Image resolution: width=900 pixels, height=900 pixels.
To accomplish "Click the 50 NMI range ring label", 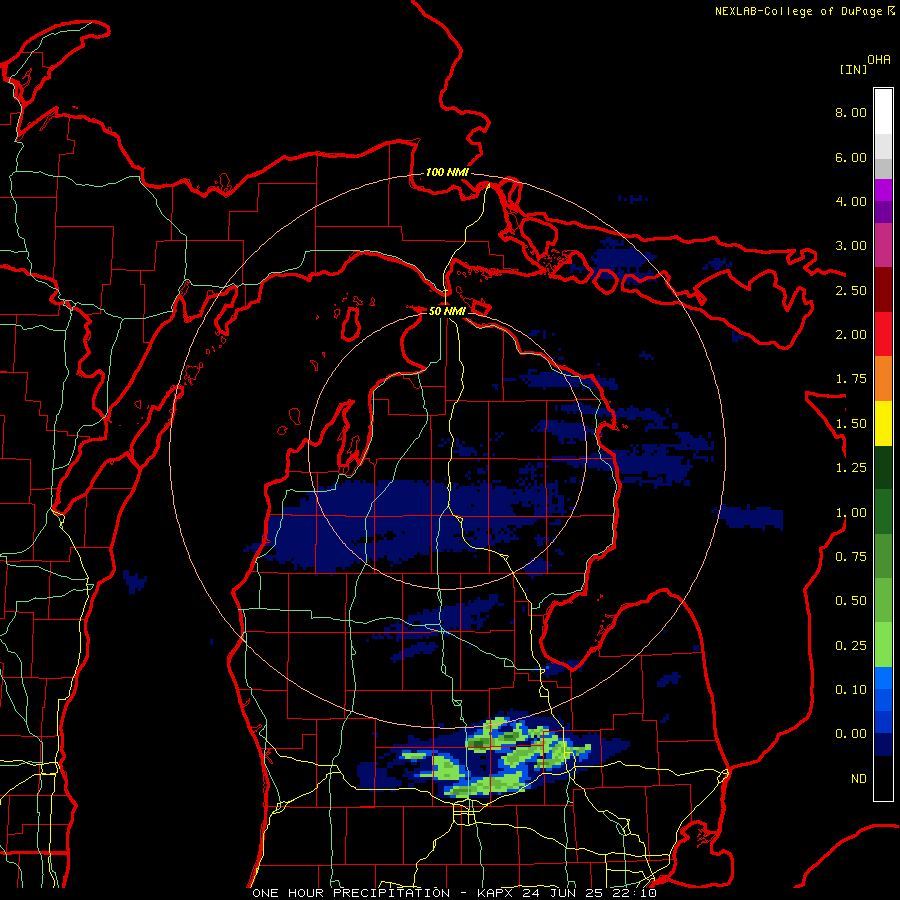I will click(x=447, y=311).
